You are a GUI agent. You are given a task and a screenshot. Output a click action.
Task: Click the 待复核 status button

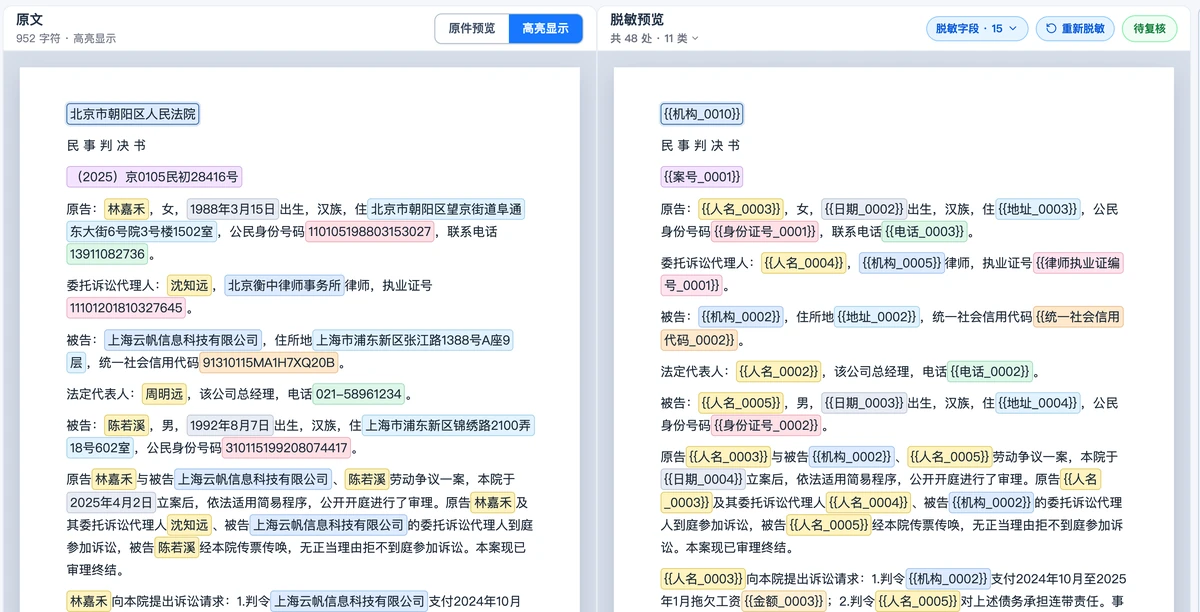click(x=1150, y=29)
